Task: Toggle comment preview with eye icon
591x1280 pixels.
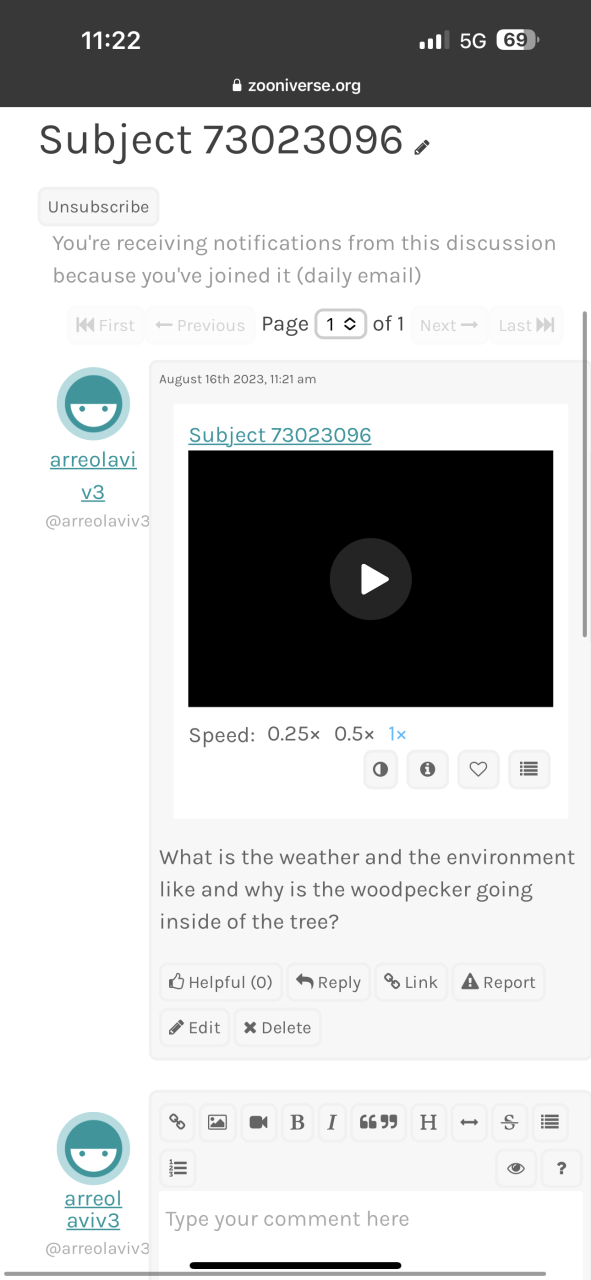Action: [x=516, y=1167]
